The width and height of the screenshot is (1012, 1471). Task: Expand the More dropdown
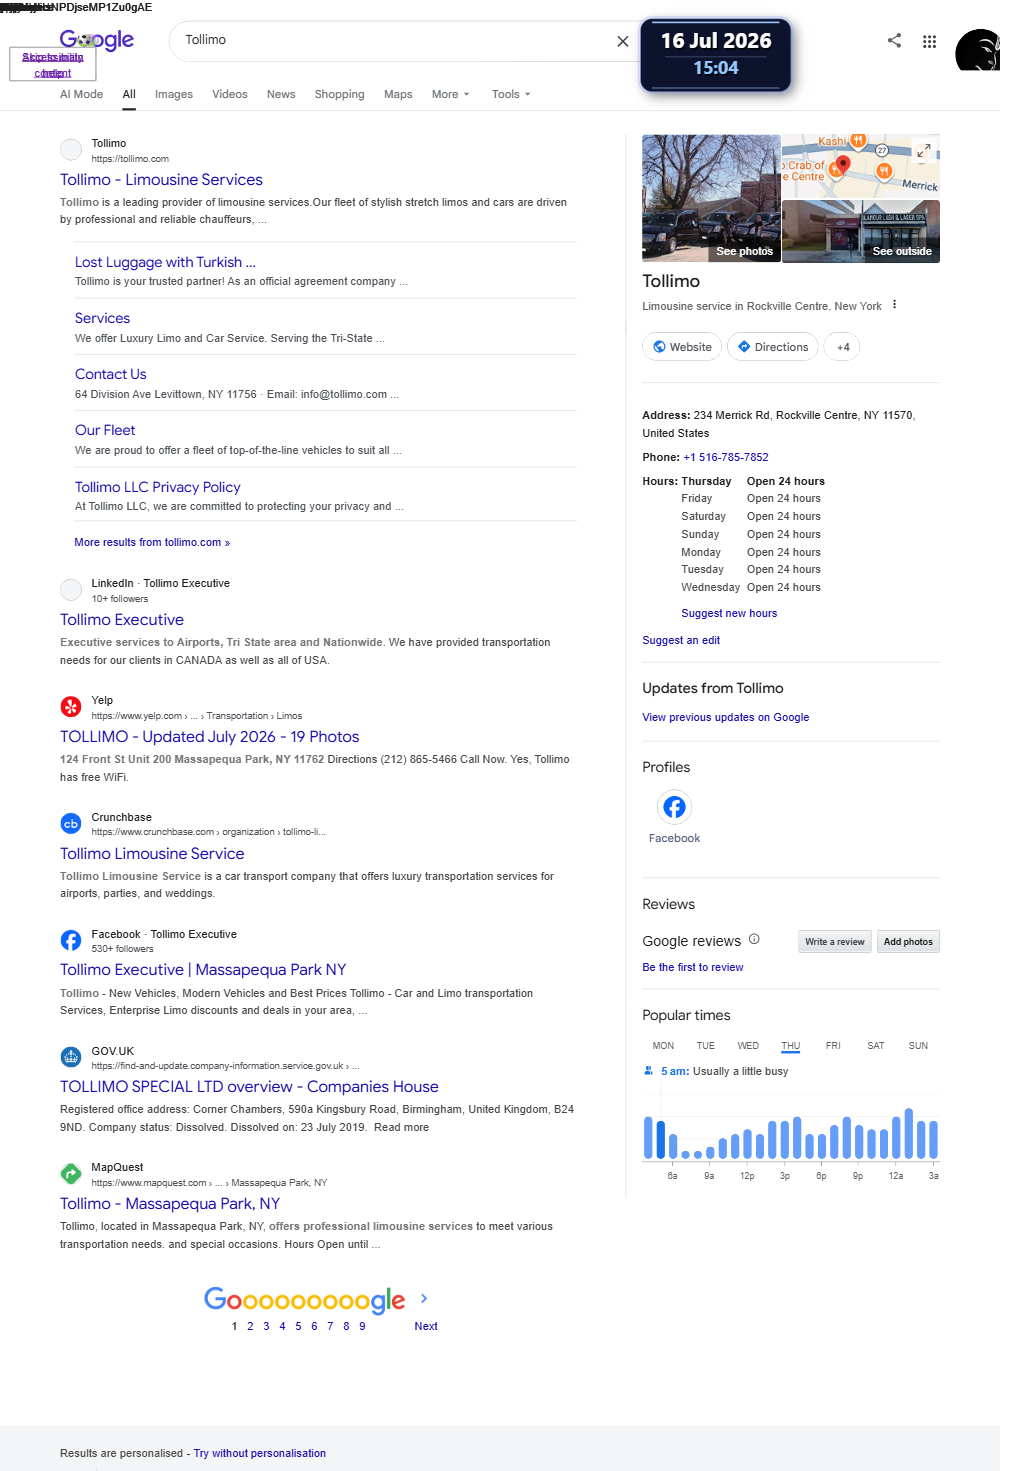[450, 94]
